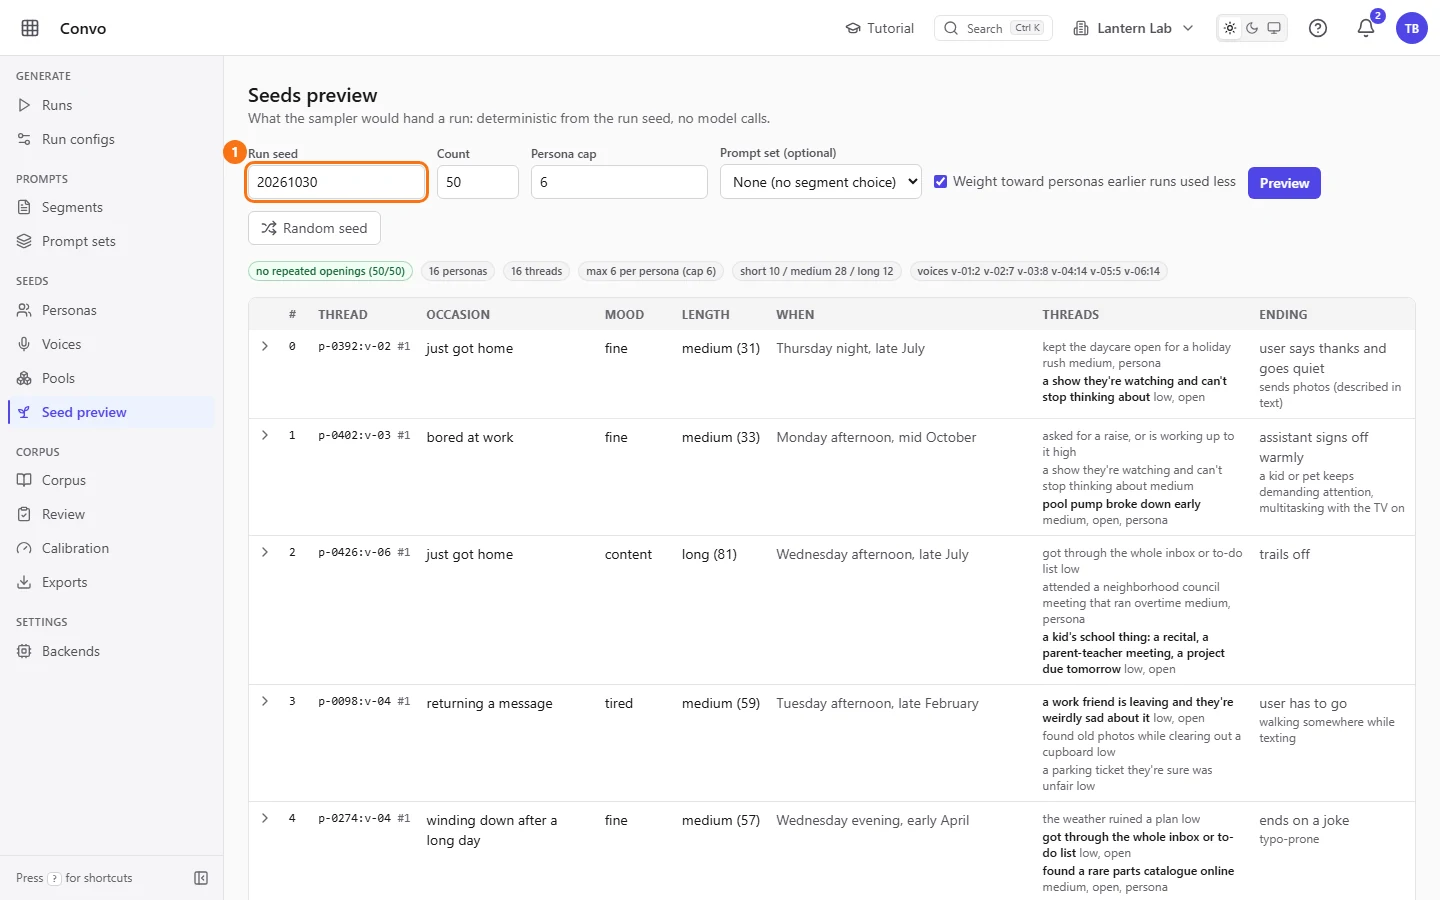The height and width of the screenshot is (900, 1440).
Task: Click the shortcuts '?' key hint
Action: click(x=54, y=878)
